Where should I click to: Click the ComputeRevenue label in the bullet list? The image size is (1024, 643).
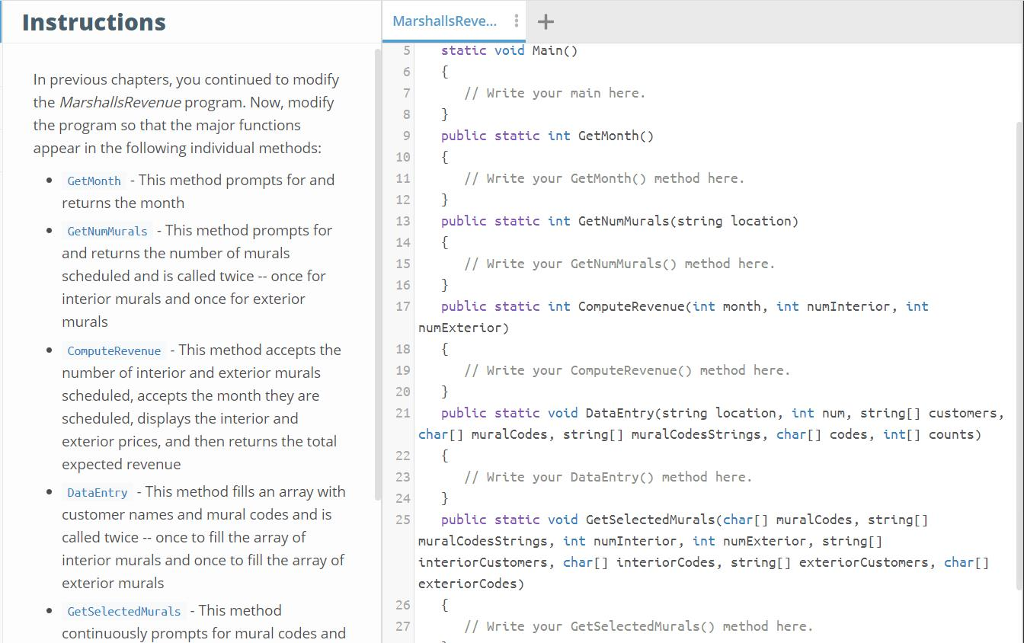[x=113, y=351]
